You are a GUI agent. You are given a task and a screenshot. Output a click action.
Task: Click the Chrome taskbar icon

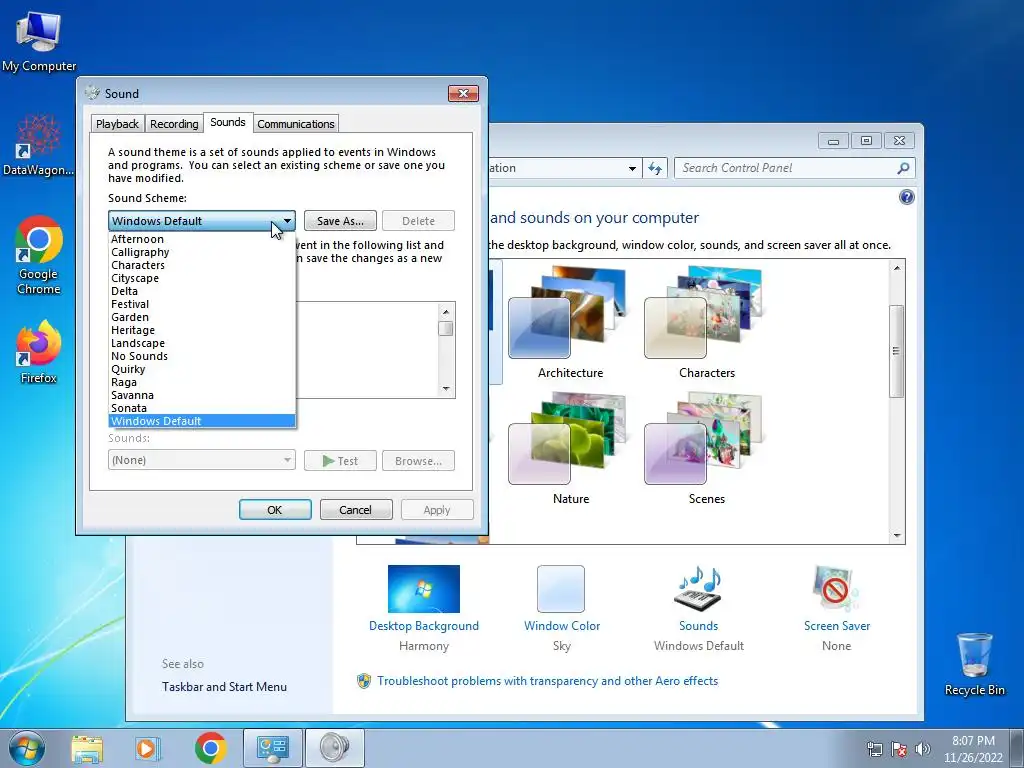coord(210,748)
